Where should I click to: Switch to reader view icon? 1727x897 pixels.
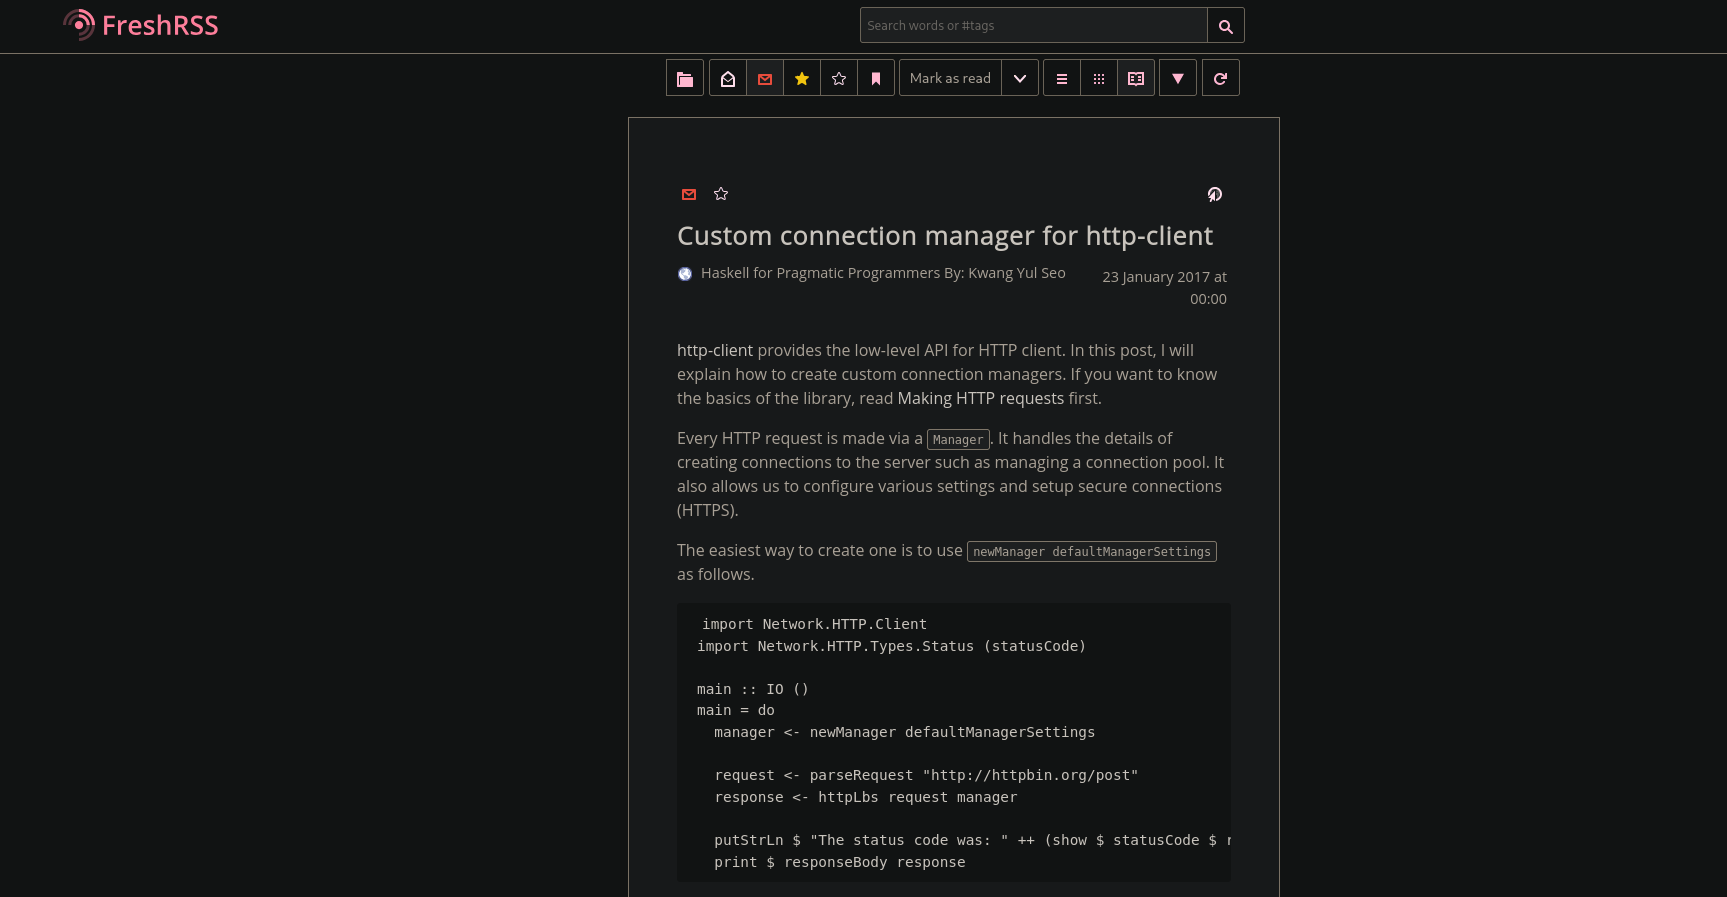pos(1136,78)
